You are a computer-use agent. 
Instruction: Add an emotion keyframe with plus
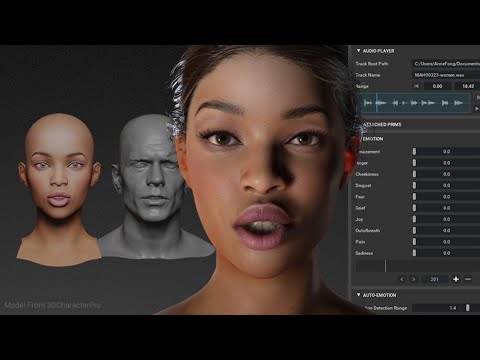tap(456, 279)
